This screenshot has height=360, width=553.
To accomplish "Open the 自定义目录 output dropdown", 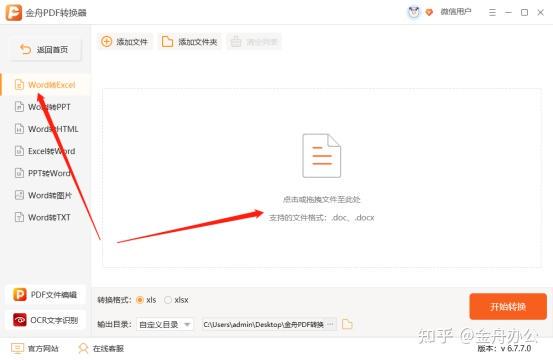I will pos(165,324).
